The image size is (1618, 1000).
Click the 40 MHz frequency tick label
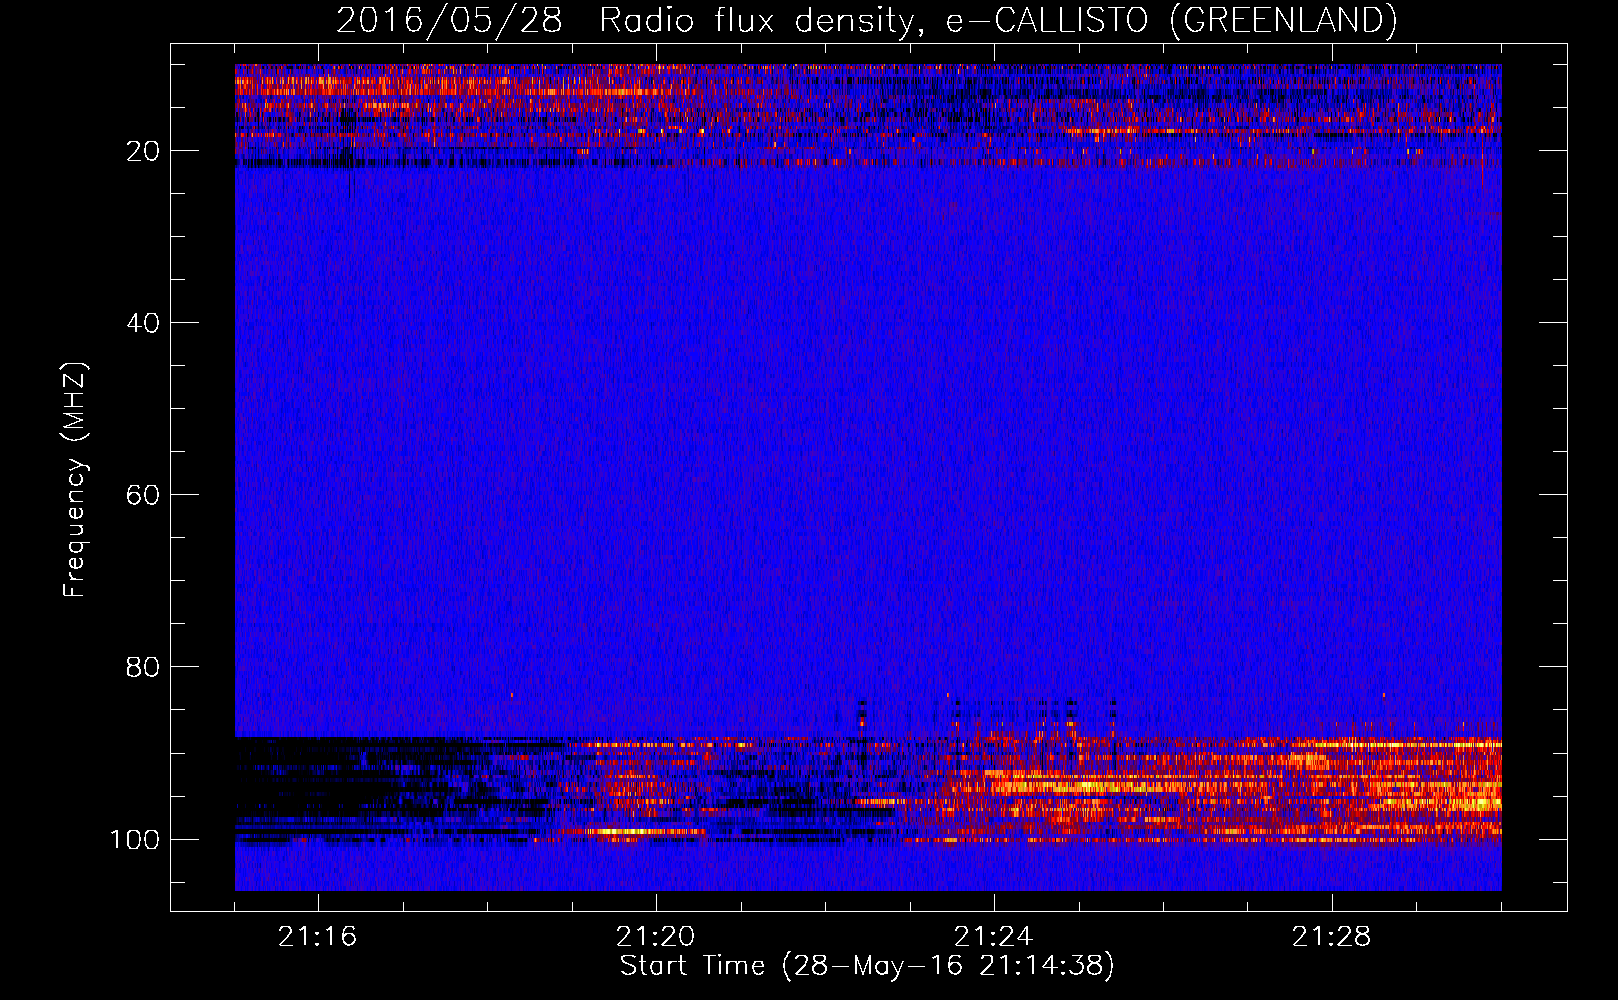(143, 323)
